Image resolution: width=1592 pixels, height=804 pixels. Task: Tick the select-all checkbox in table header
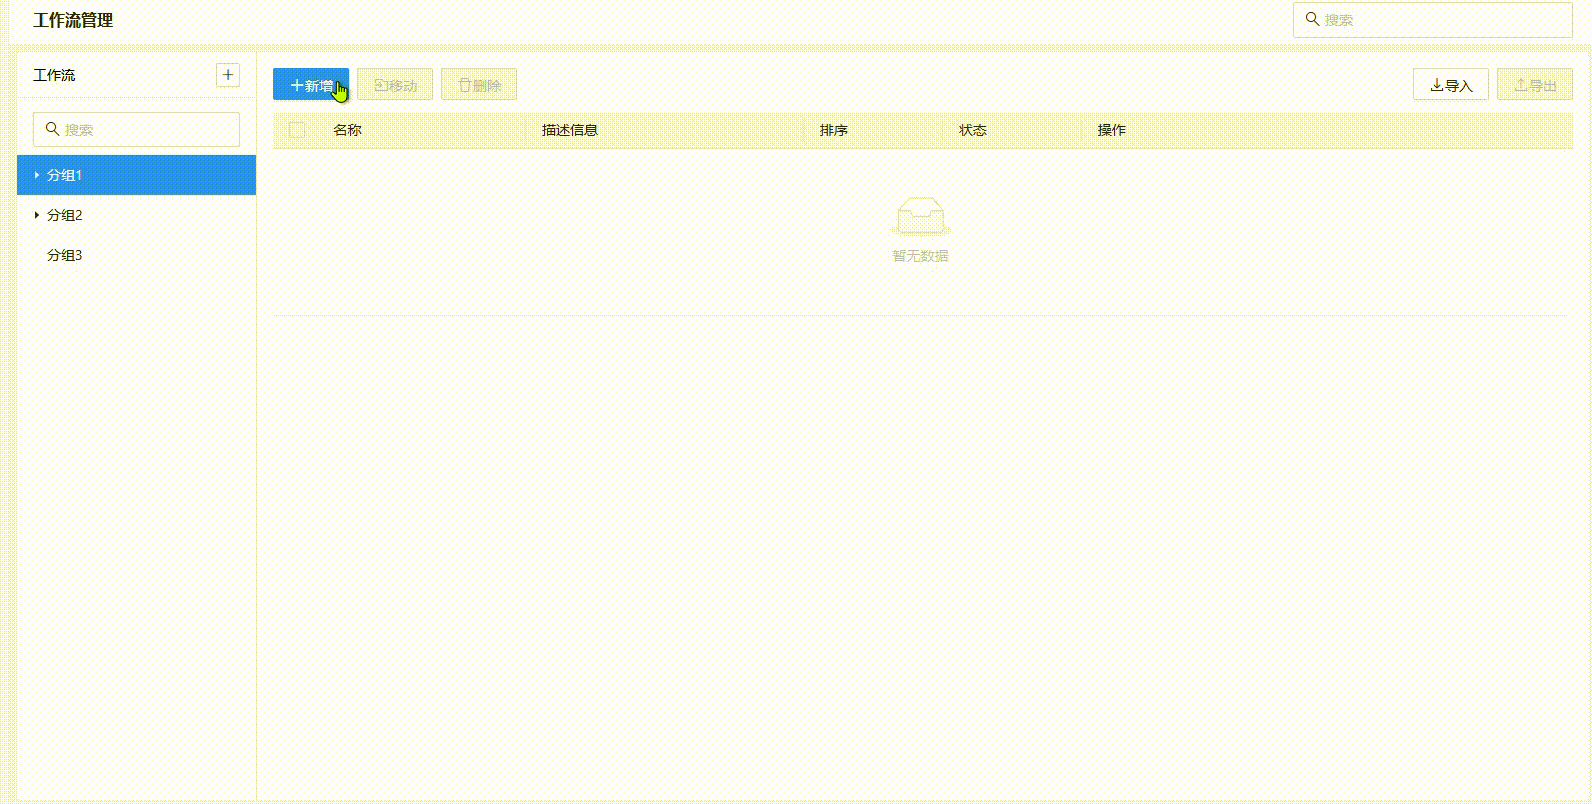[297, 130]
